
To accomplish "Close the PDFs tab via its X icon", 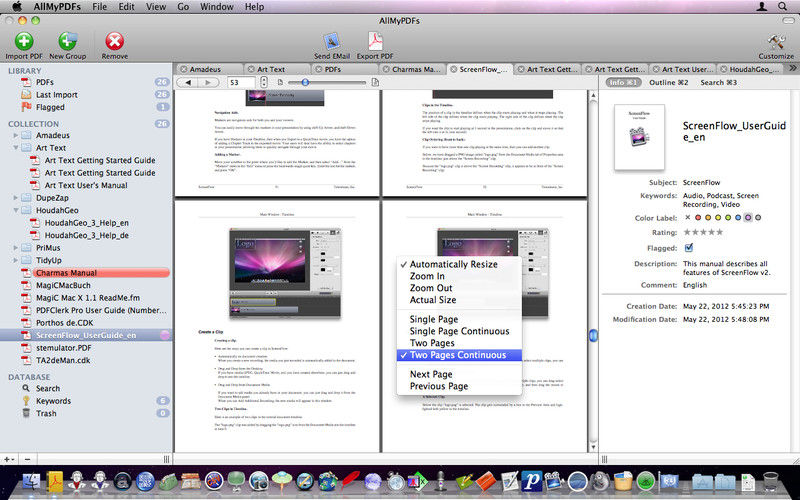I will coord(318,69).
